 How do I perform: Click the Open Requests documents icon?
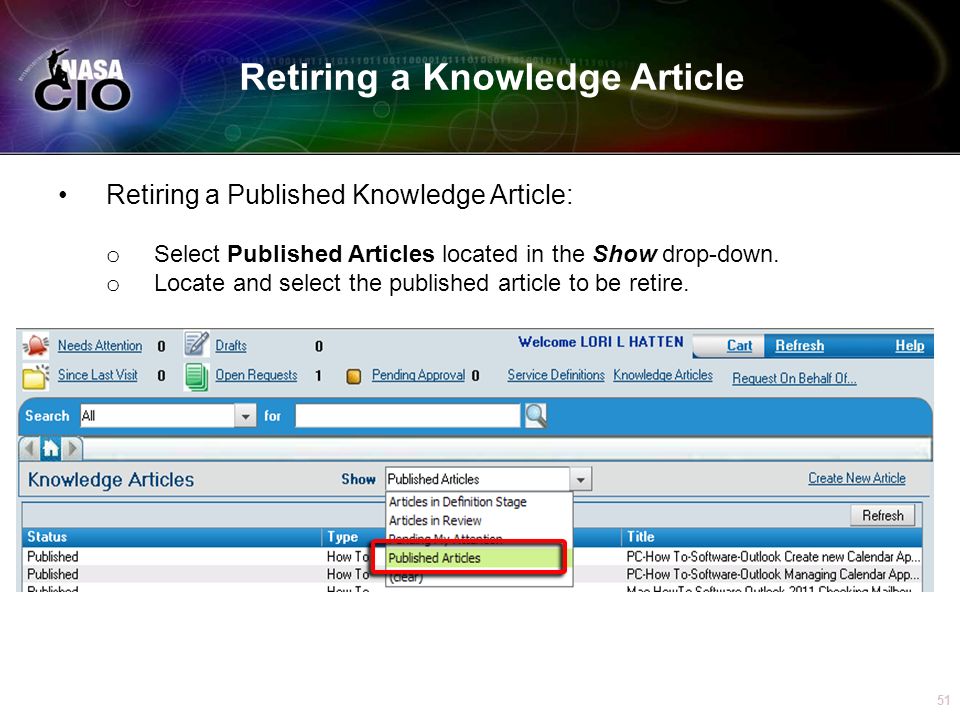click(196, 376)
